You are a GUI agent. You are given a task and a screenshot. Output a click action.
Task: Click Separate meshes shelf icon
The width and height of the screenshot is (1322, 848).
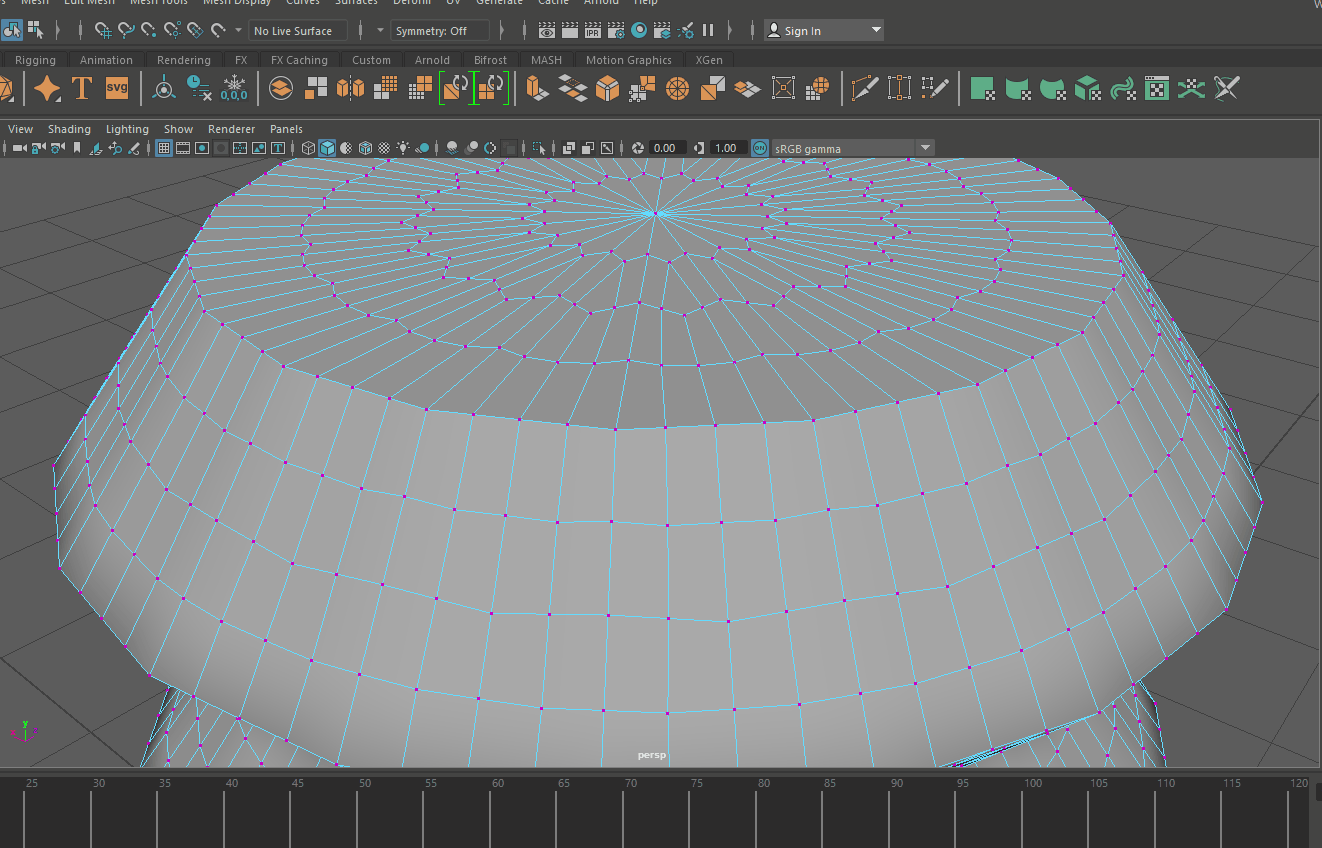pos(316,88)
